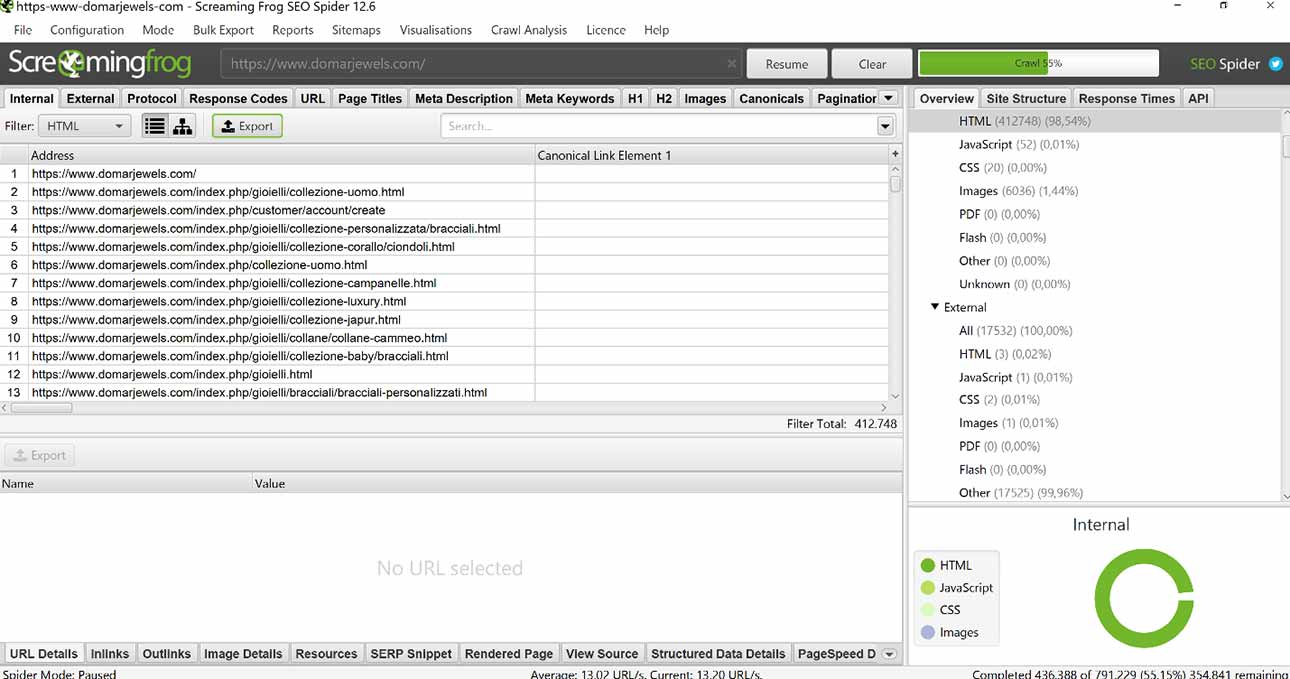Viewport: 1290px width, 679px height.
Task: Click the plus icon above results table
Action: click(x=895, y=154)
